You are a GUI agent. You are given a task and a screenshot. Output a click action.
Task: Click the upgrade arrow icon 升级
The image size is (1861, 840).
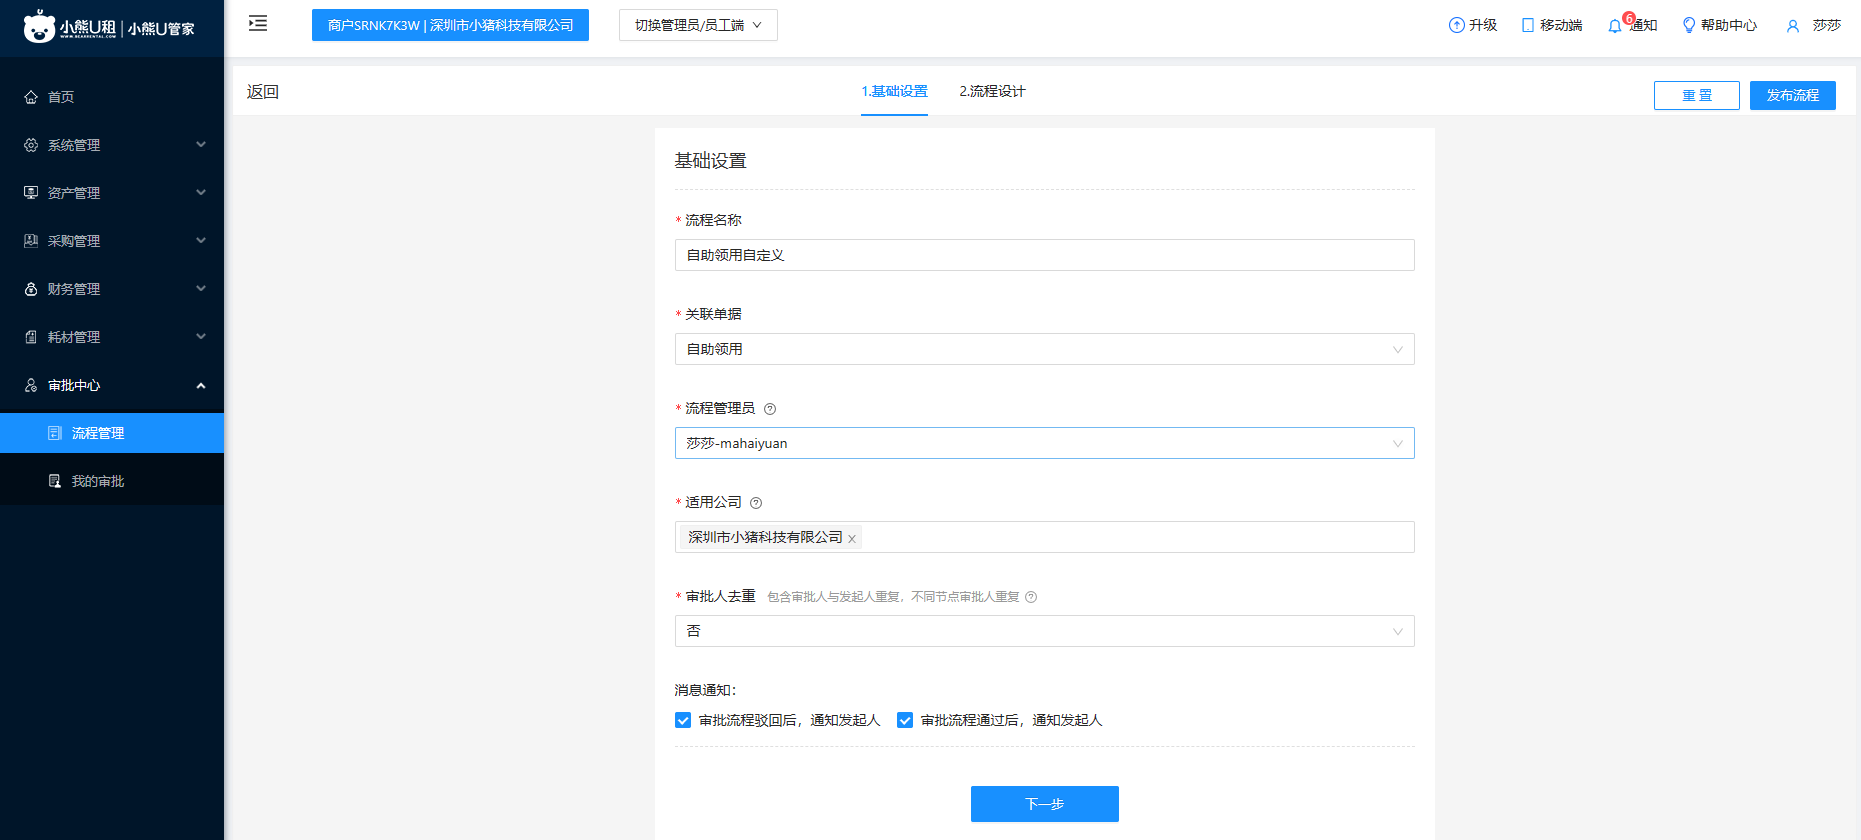point(1456,25)
